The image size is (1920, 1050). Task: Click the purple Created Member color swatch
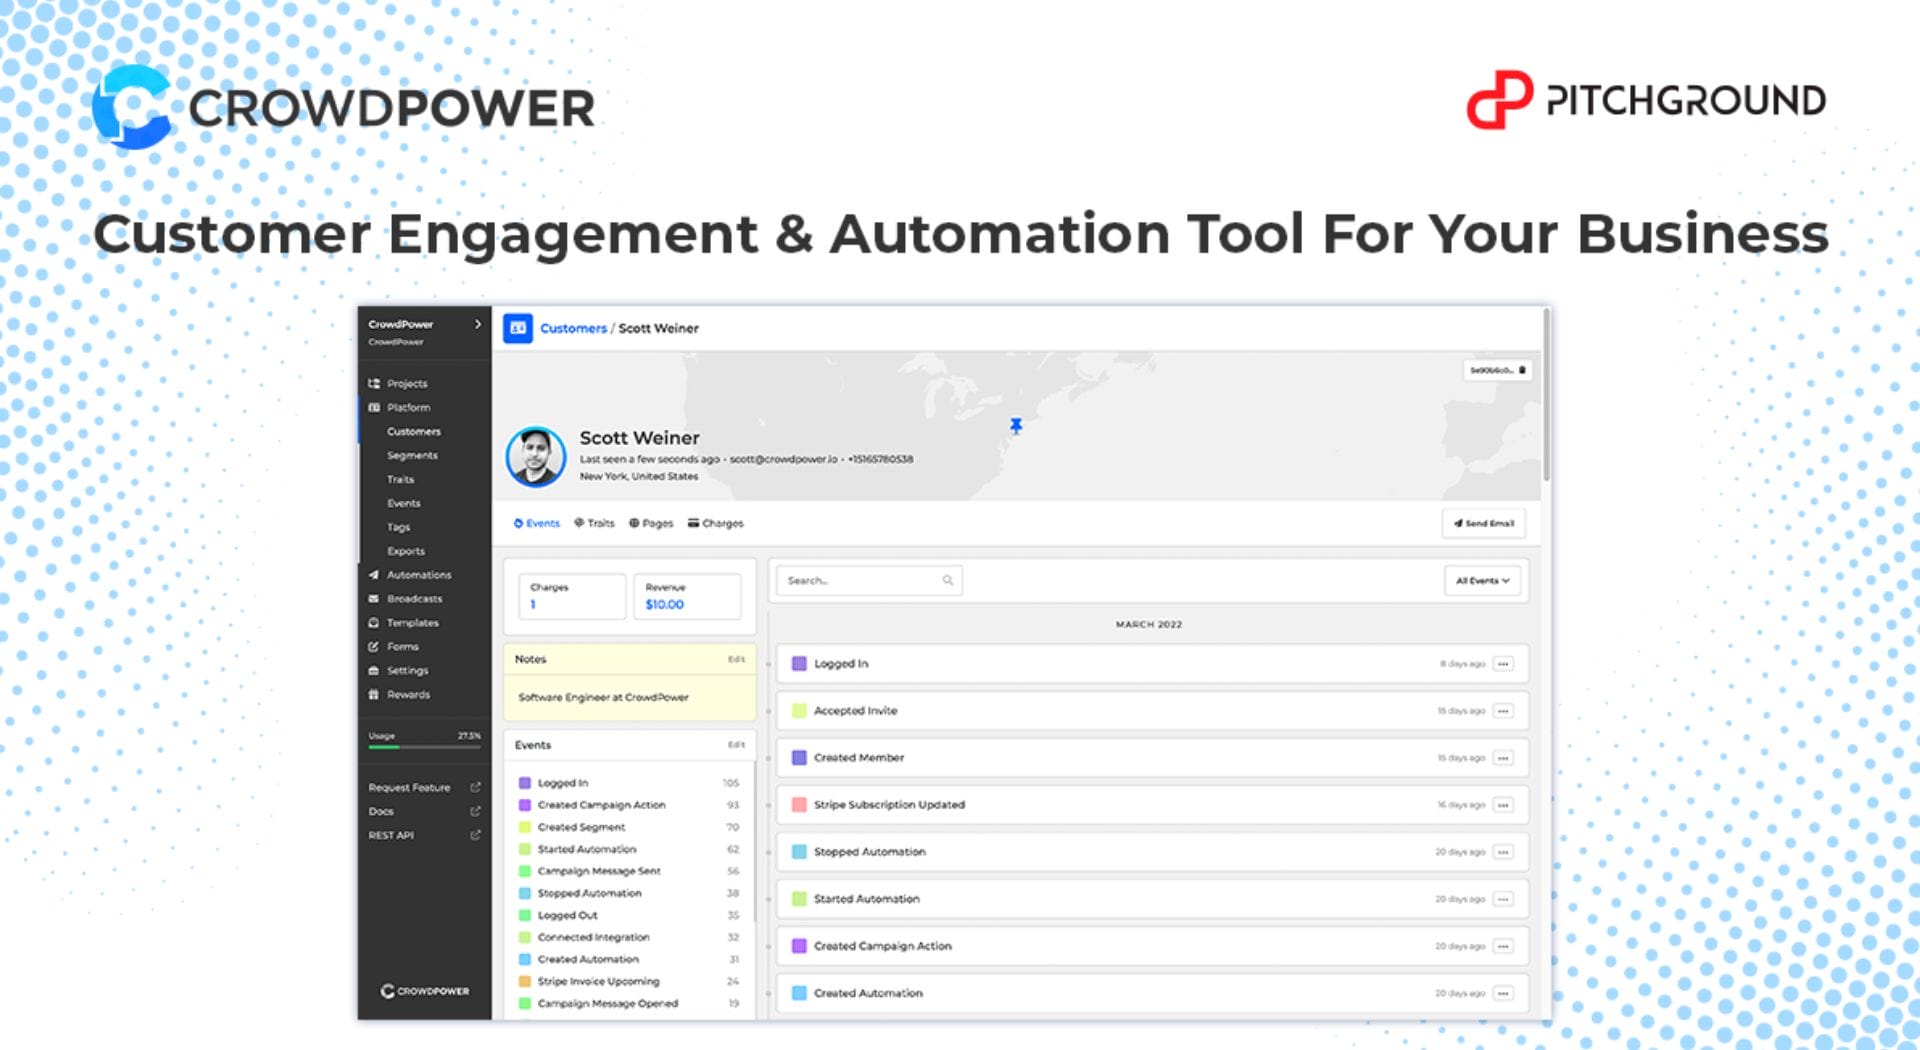point(799,758)
